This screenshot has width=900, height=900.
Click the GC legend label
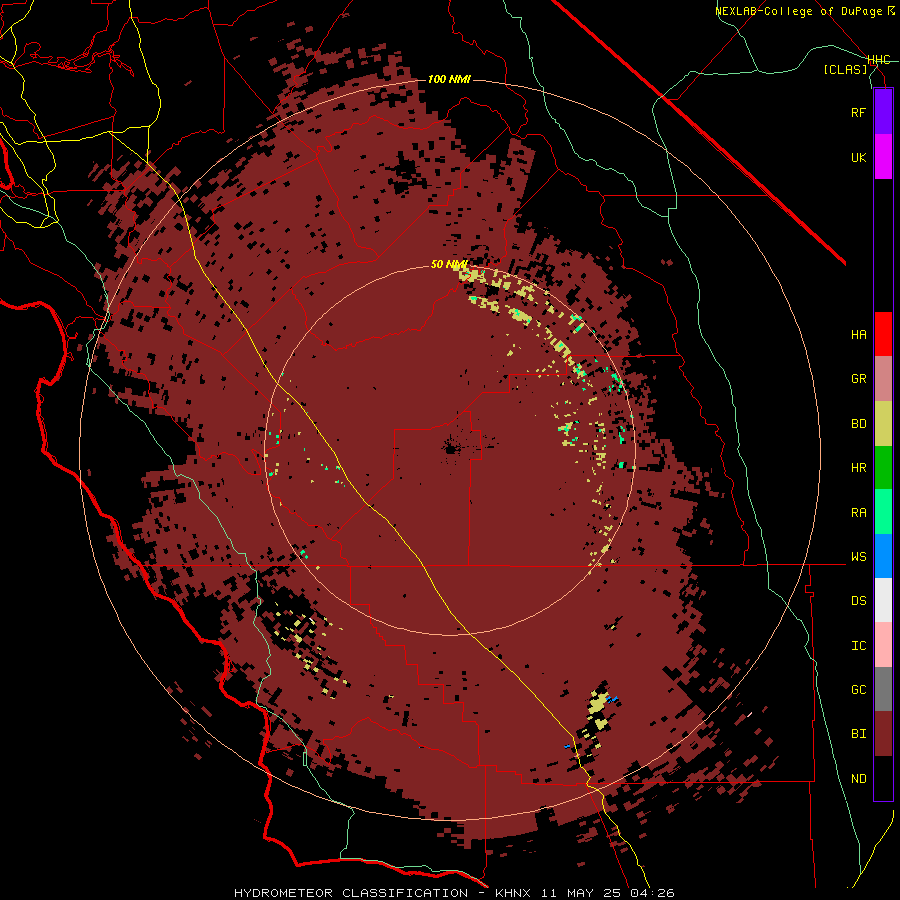coord(858,690)
